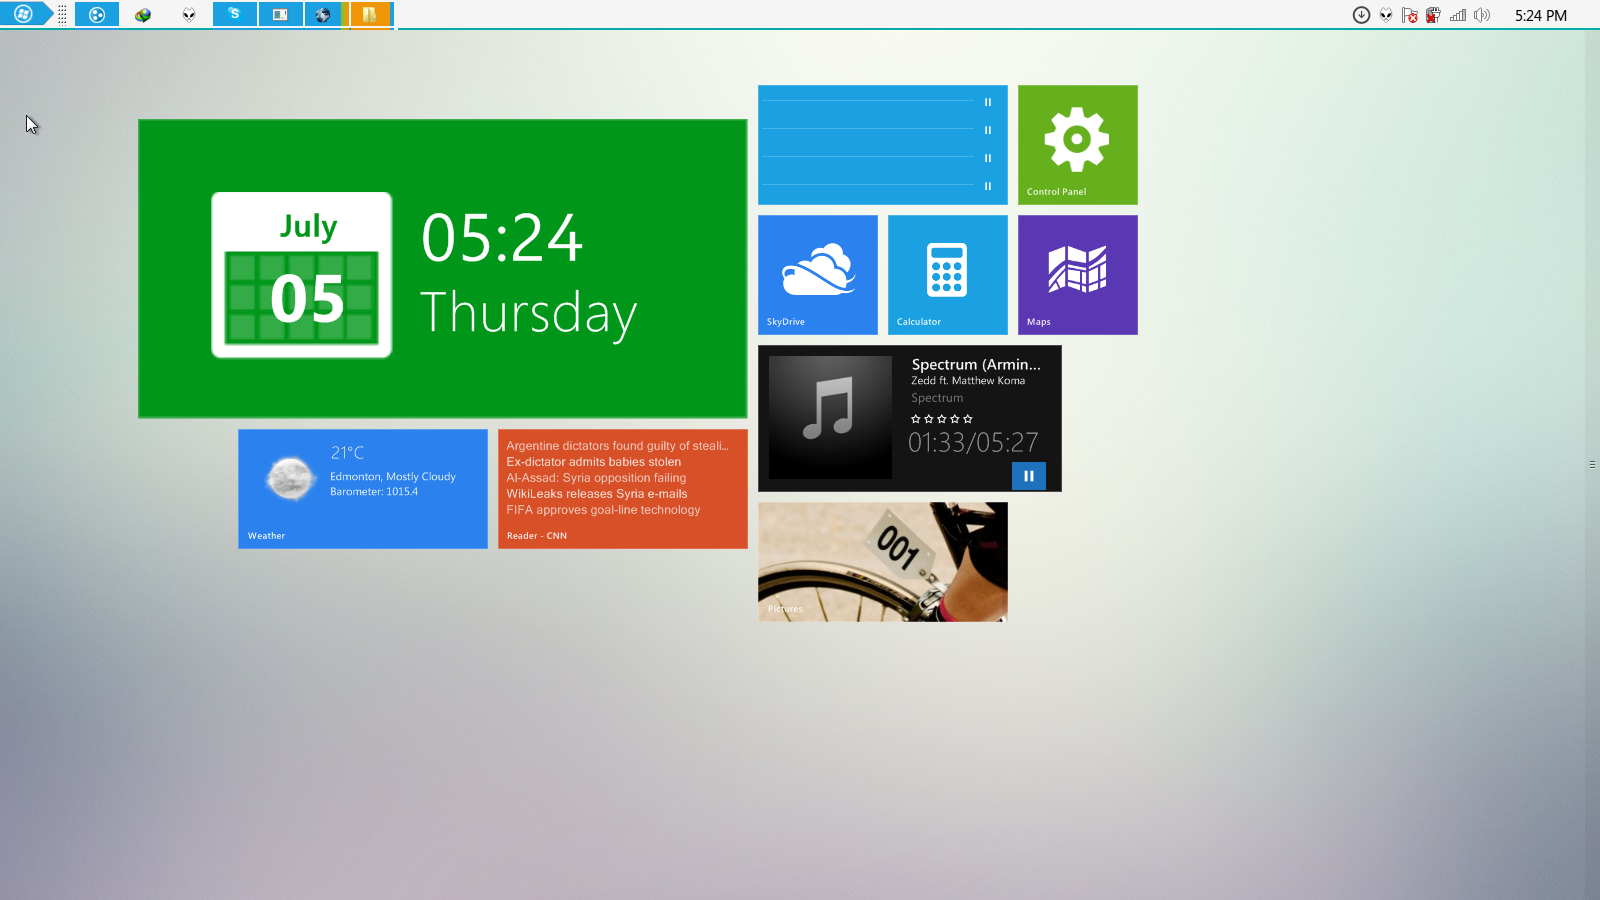
Task: Click the volume speaker tray icon
Action: pos(1482,15)
